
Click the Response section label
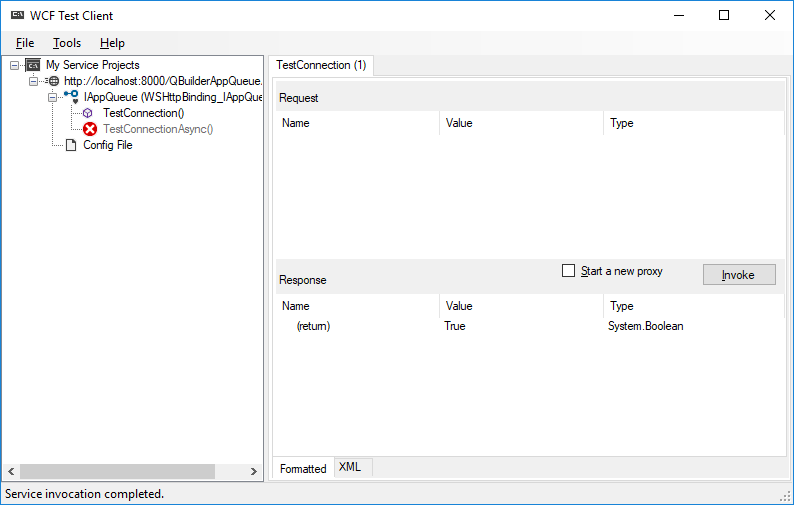(302, 280)
